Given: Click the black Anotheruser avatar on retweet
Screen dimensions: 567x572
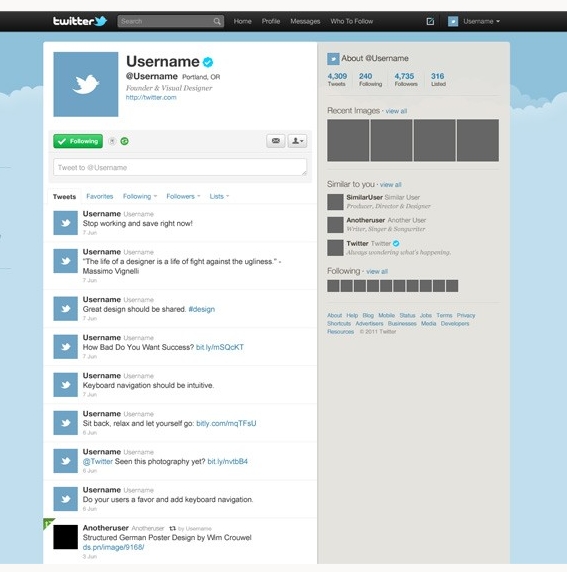Looking at the screenshot, I should click(x=66, y=537).
